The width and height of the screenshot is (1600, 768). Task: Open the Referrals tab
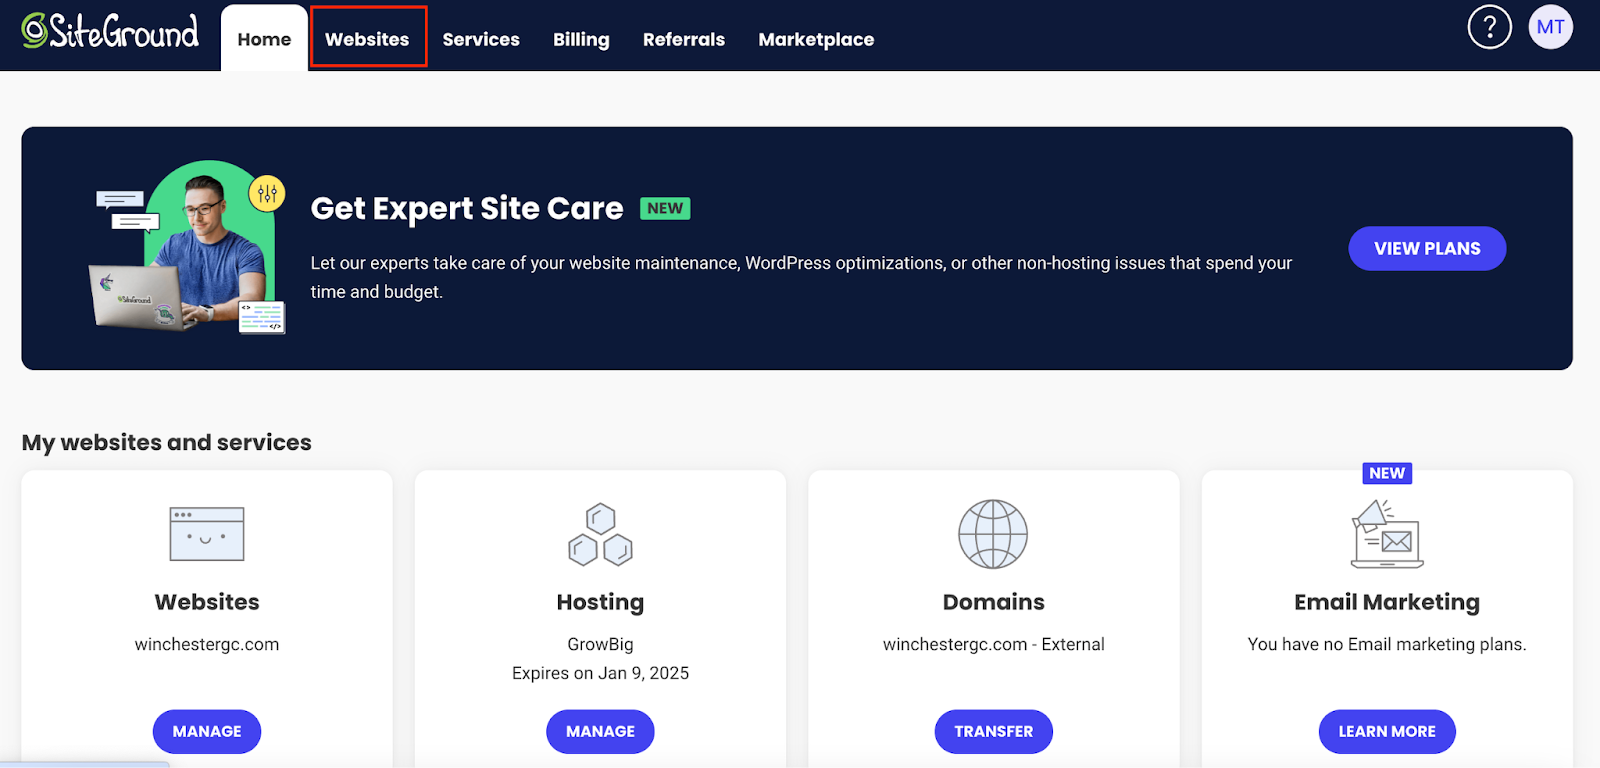click(x=684, y=39)
